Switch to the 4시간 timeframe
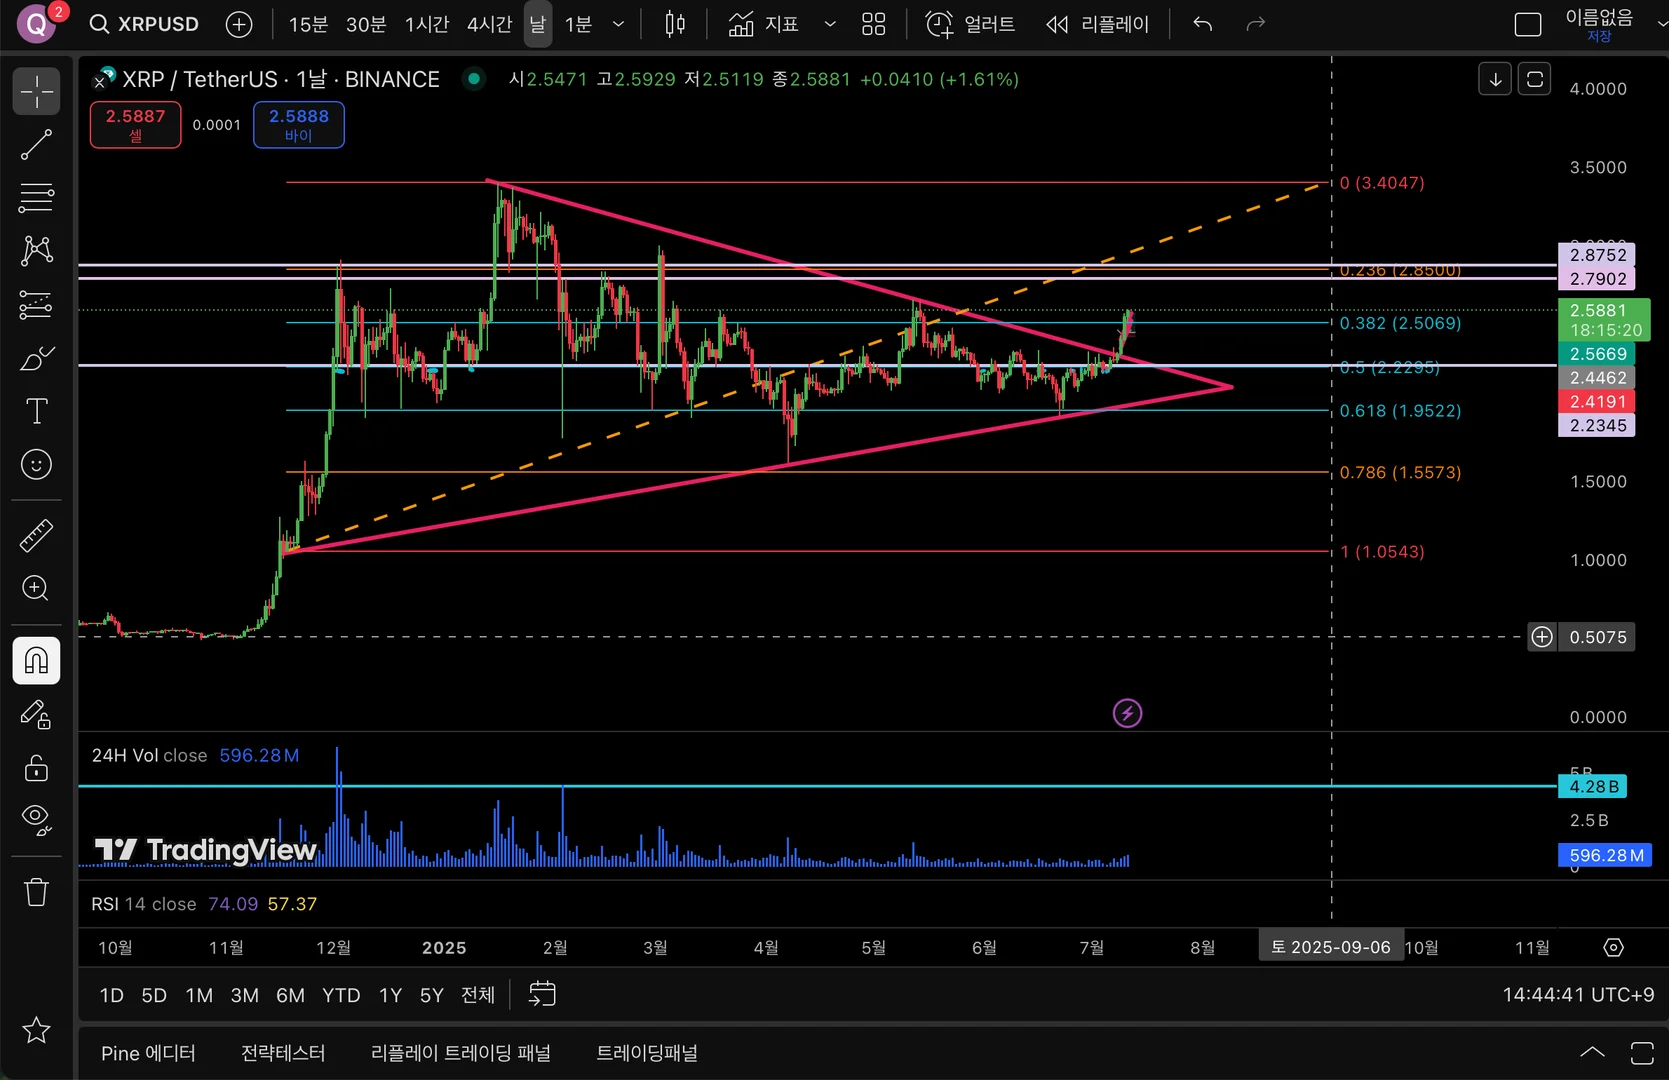Screen dimensions: 1669x1080 (x=489, y=24)
